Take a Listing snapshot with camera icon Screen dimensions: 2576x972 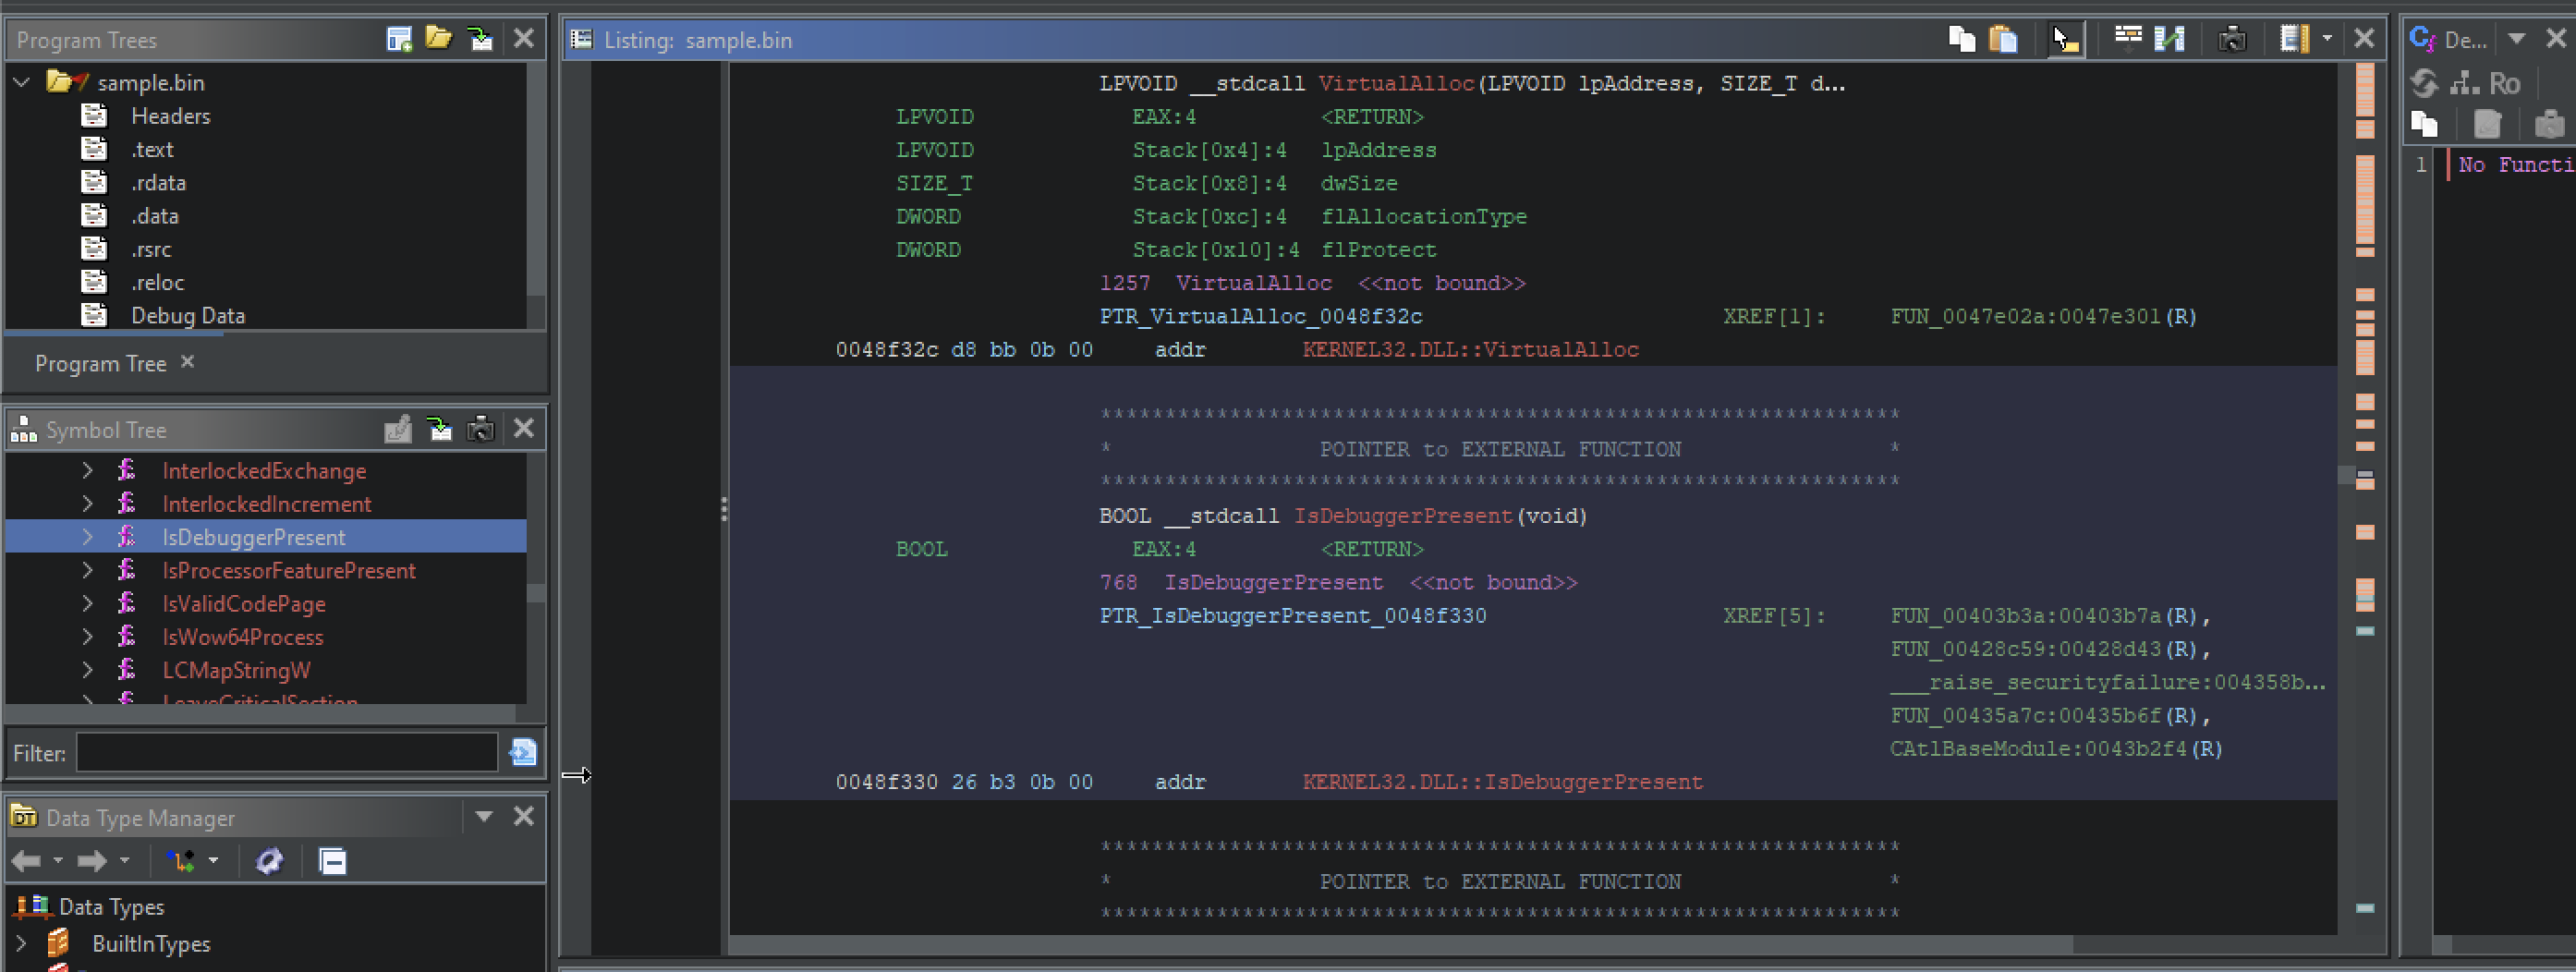pyautogui.click(x=2232, y=39)
